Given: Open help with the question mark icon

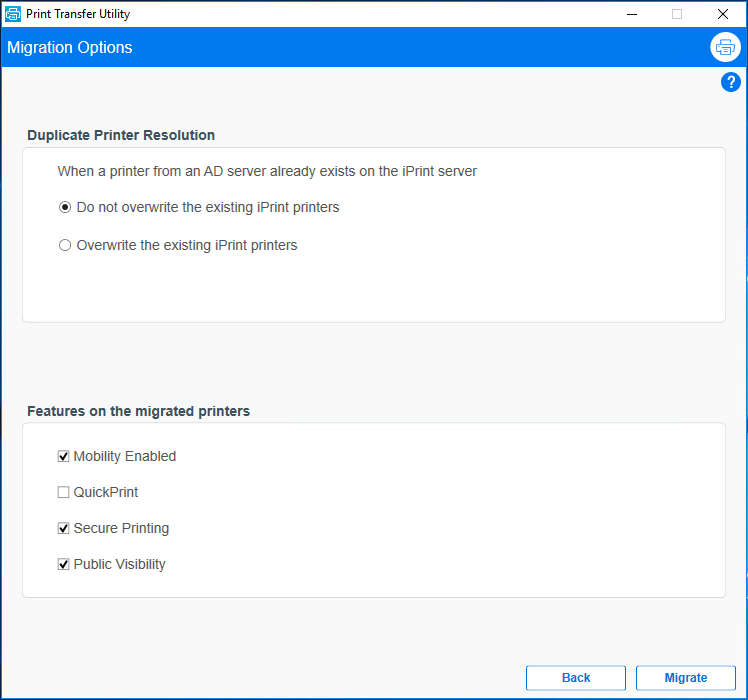Looking at the screenshot, I should tap(730, 83).
